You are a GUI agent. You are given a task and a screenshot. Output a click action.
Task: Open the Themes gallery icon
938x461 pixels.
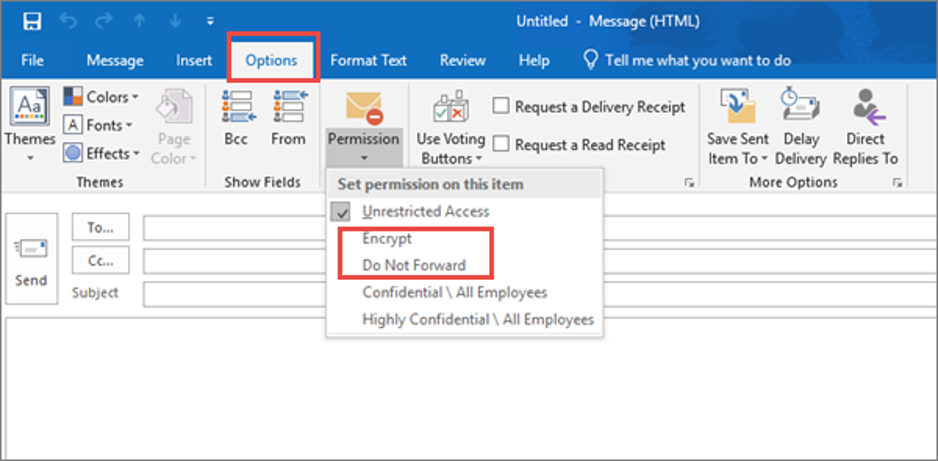click(x=30, y=108)
